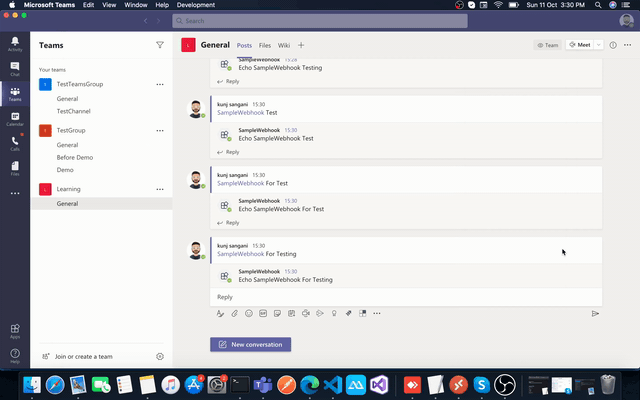Switch to the Wiki tab
Screen dimensions: 640x400
284,45
